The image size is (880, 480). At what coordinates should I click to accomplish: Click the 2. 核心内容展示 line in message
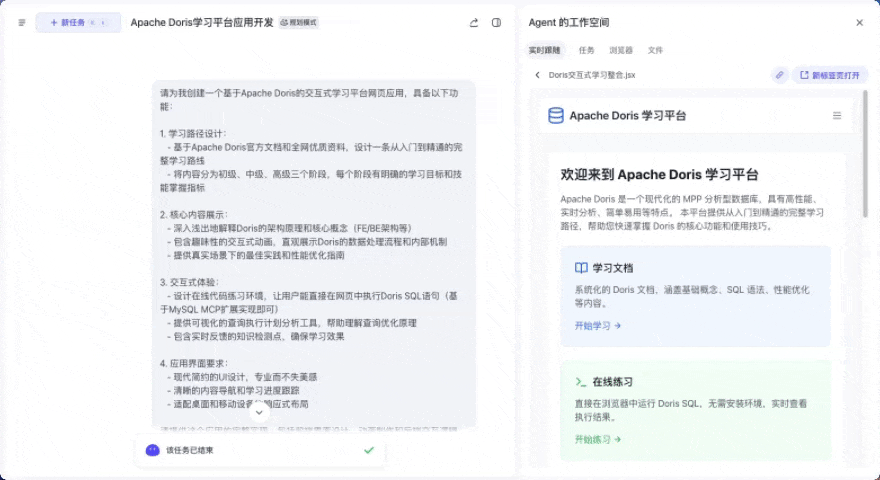(x=194, y=215)
